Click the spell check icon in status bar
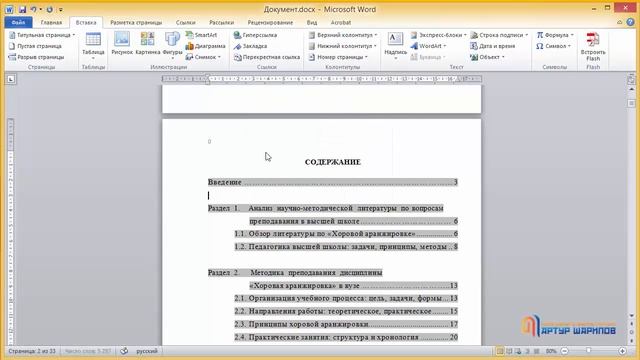This screenshot has height=360, width=640. pos(124,351)
